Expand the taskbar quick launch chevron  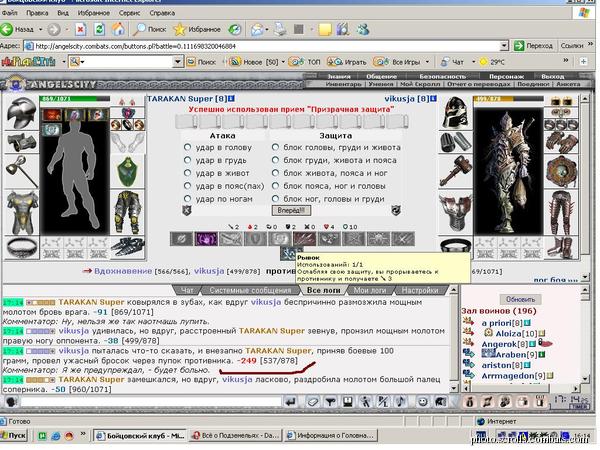[83, 434]
